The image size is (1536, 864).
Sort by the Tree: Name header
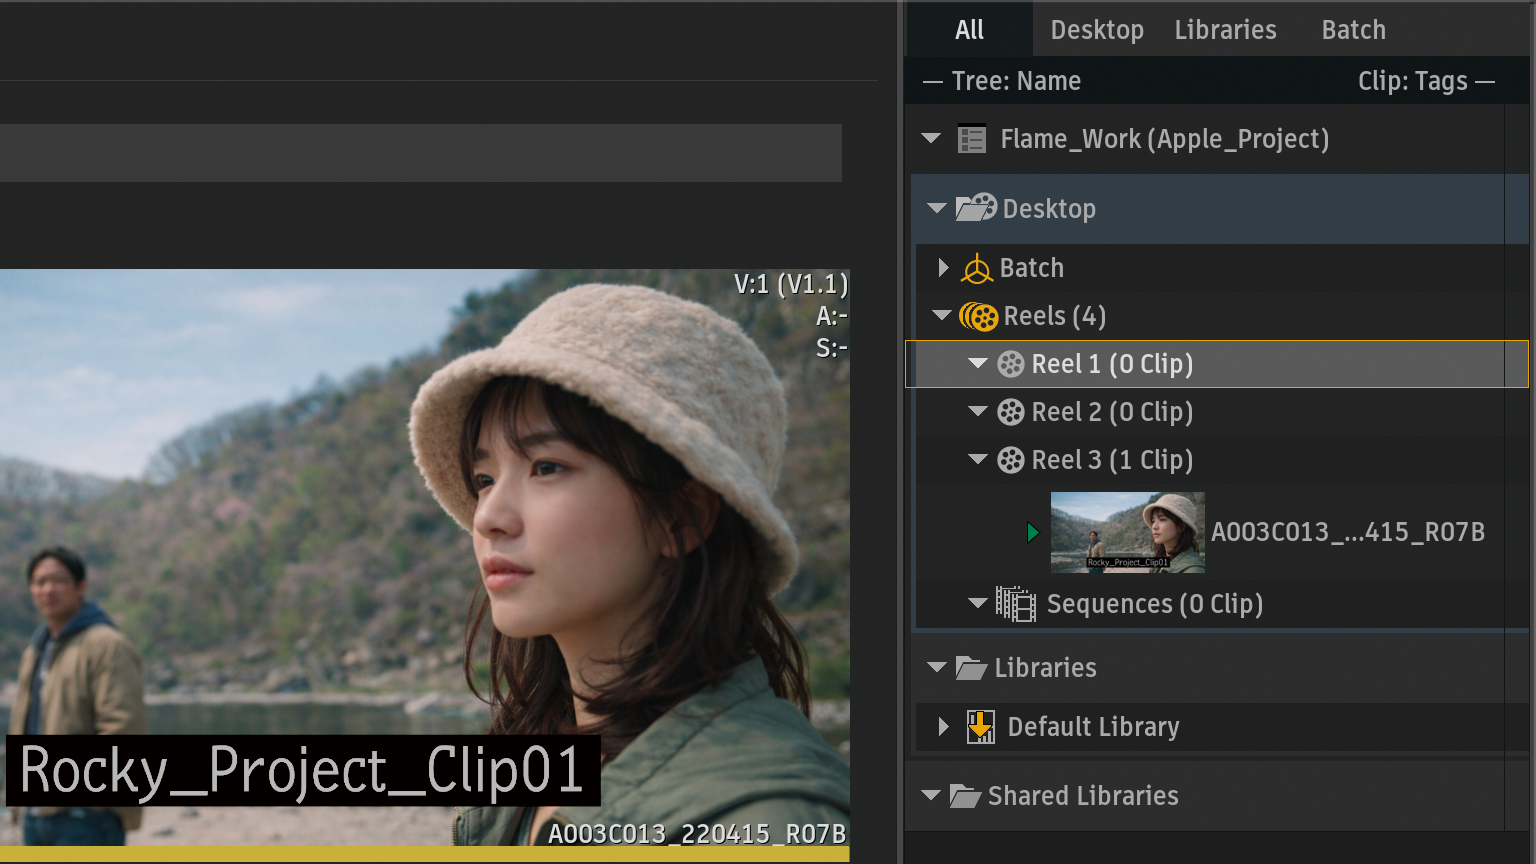pos(1015,81)
